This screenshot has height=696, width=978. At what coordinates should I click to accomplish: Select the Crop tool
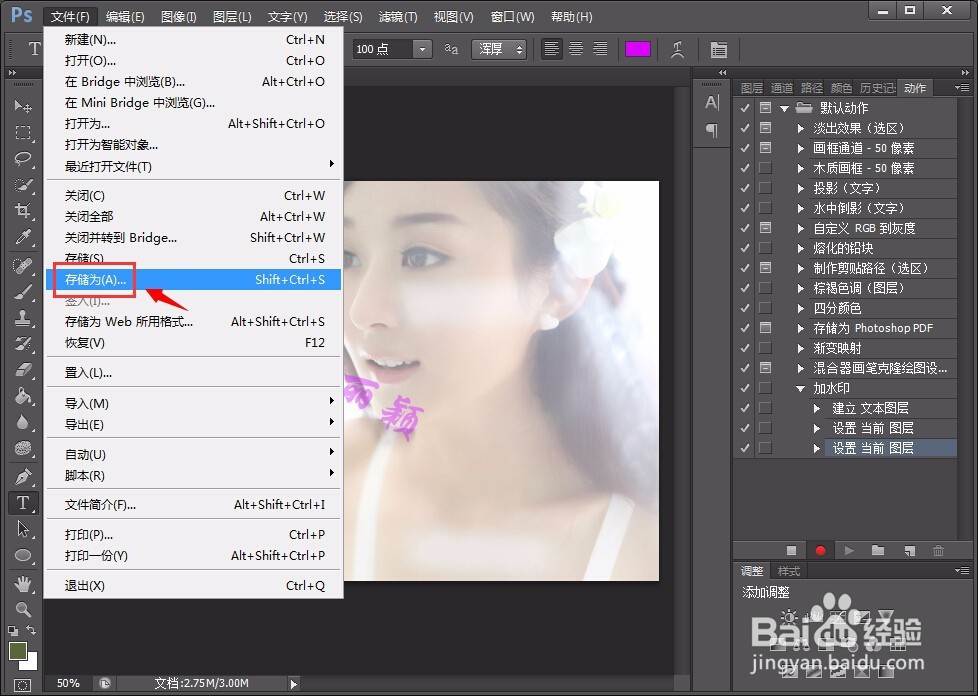pos(23,211)
